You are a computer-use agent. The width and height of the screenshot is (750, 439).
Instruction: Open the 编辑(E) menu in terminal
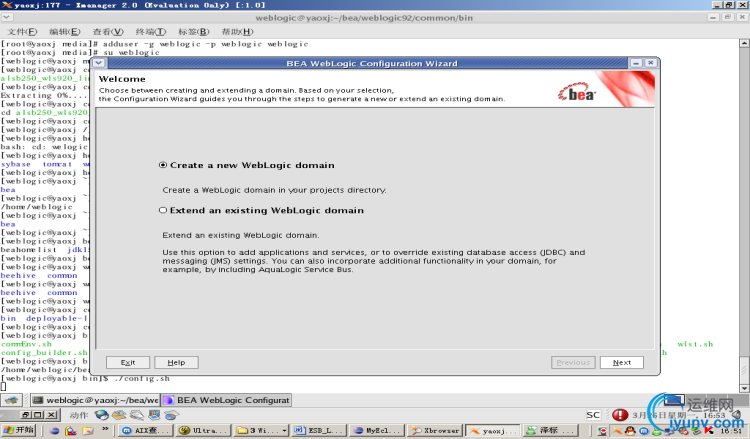(65, 32)
